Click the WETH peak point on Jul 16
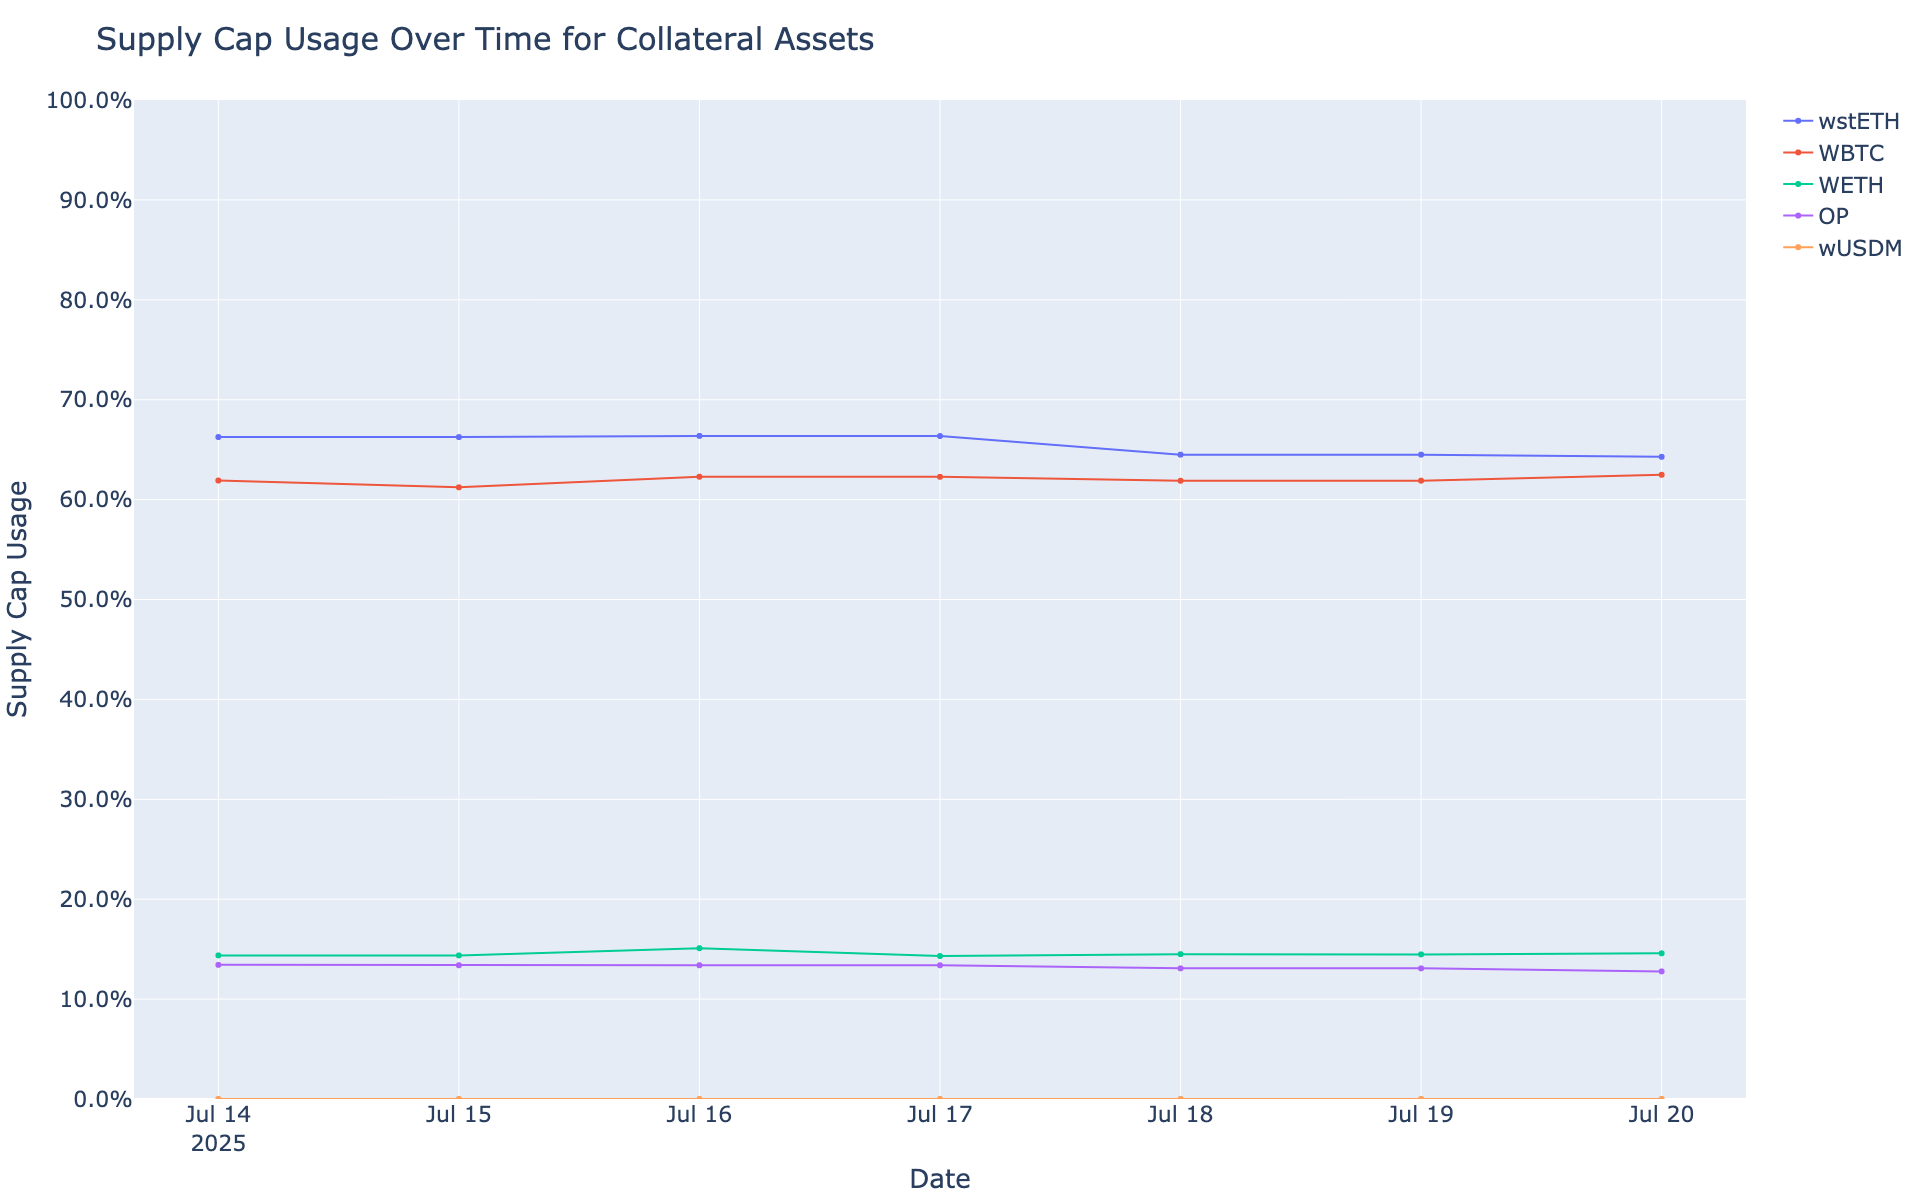The image size is (1920, 1200). [699, 948]
